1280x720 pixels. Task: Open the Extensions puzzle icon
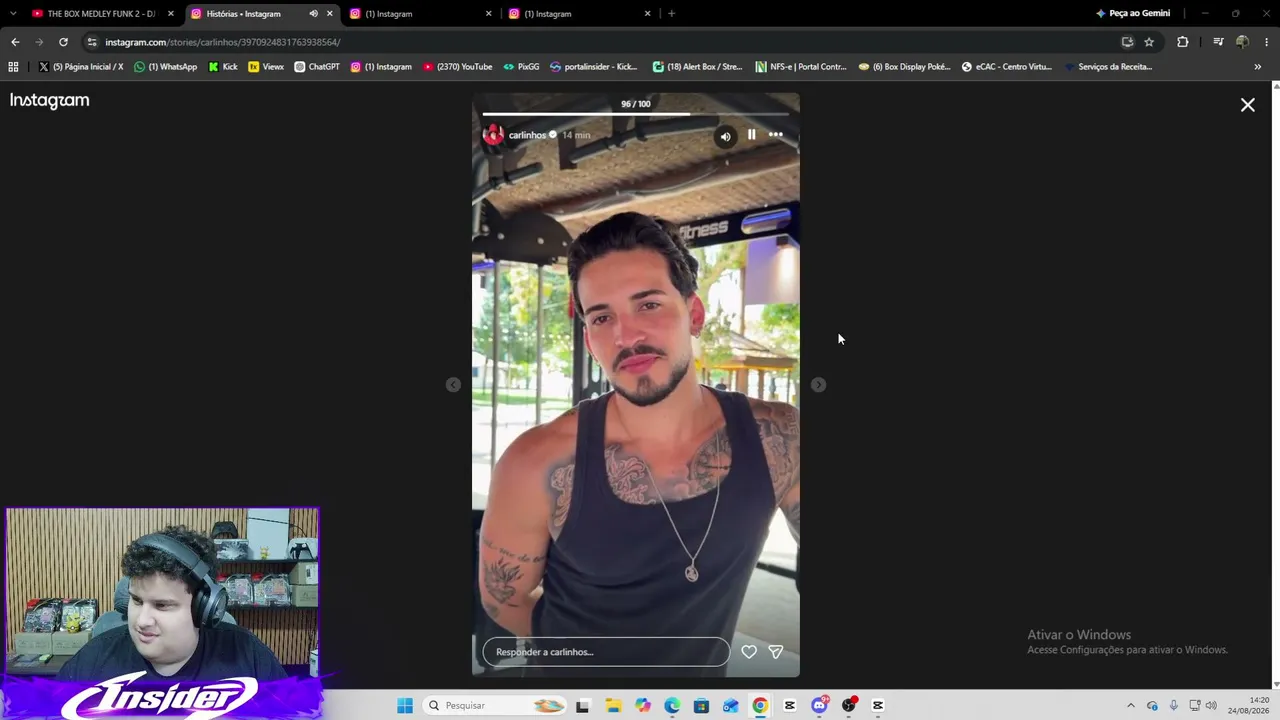1183,42
